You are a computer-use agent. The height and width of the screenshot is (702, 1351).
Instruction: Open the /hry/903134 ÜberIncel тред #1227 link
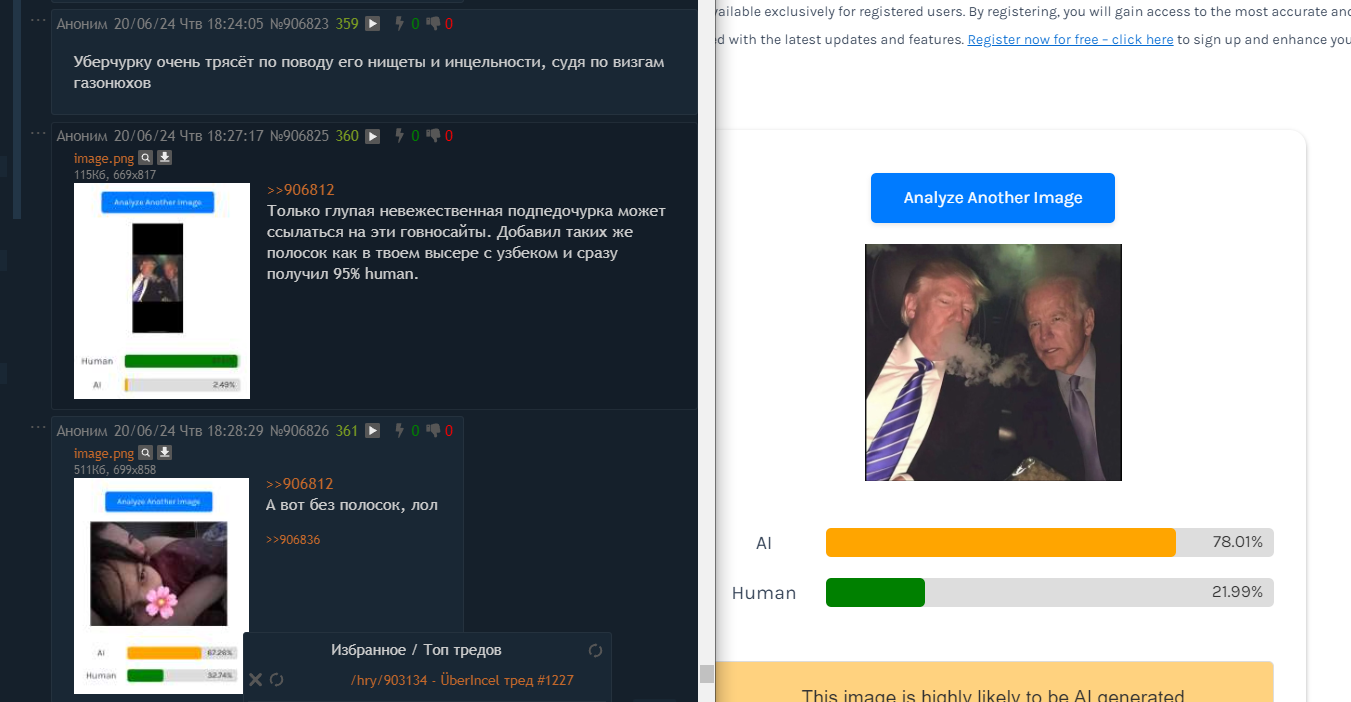tap(462, 680)
